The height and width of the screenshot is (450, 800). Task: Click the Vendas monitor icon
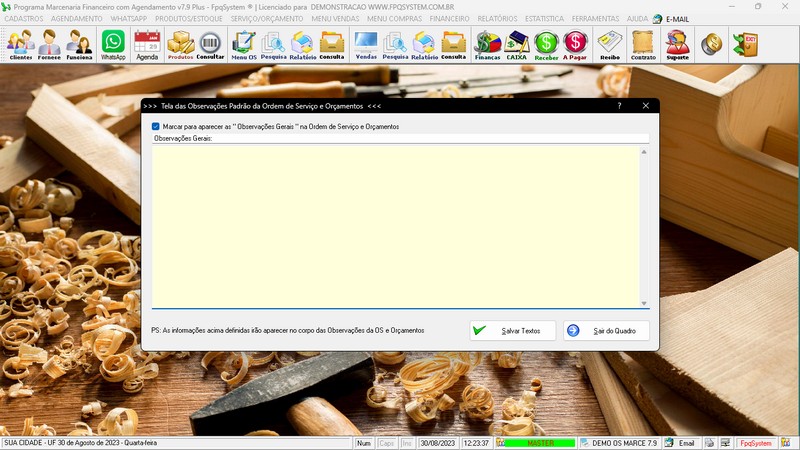tap(366, 45)
